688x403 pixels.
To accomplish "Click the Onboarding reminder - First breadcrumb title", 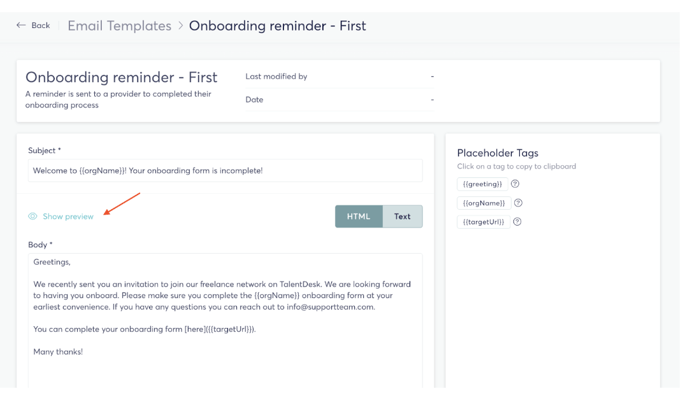I will click(x=277, y=26).
